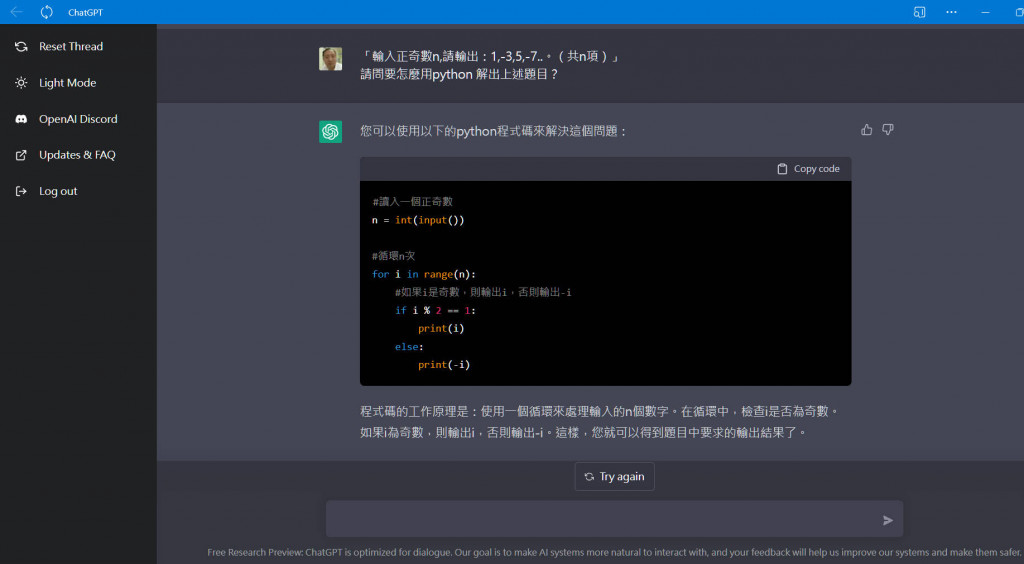1024x564 pixels.
Task: Give thumbs down to the response
Action: pyautogui.click(x=888, y=129)
